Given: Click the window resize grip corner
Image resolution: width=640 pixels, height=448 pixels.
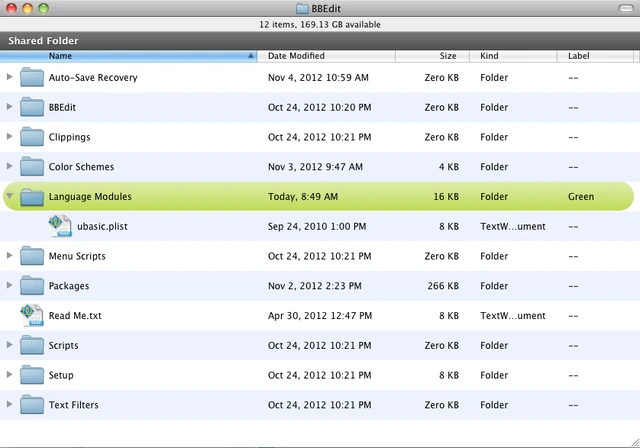Looking at the screenshot, I should 635,442.
